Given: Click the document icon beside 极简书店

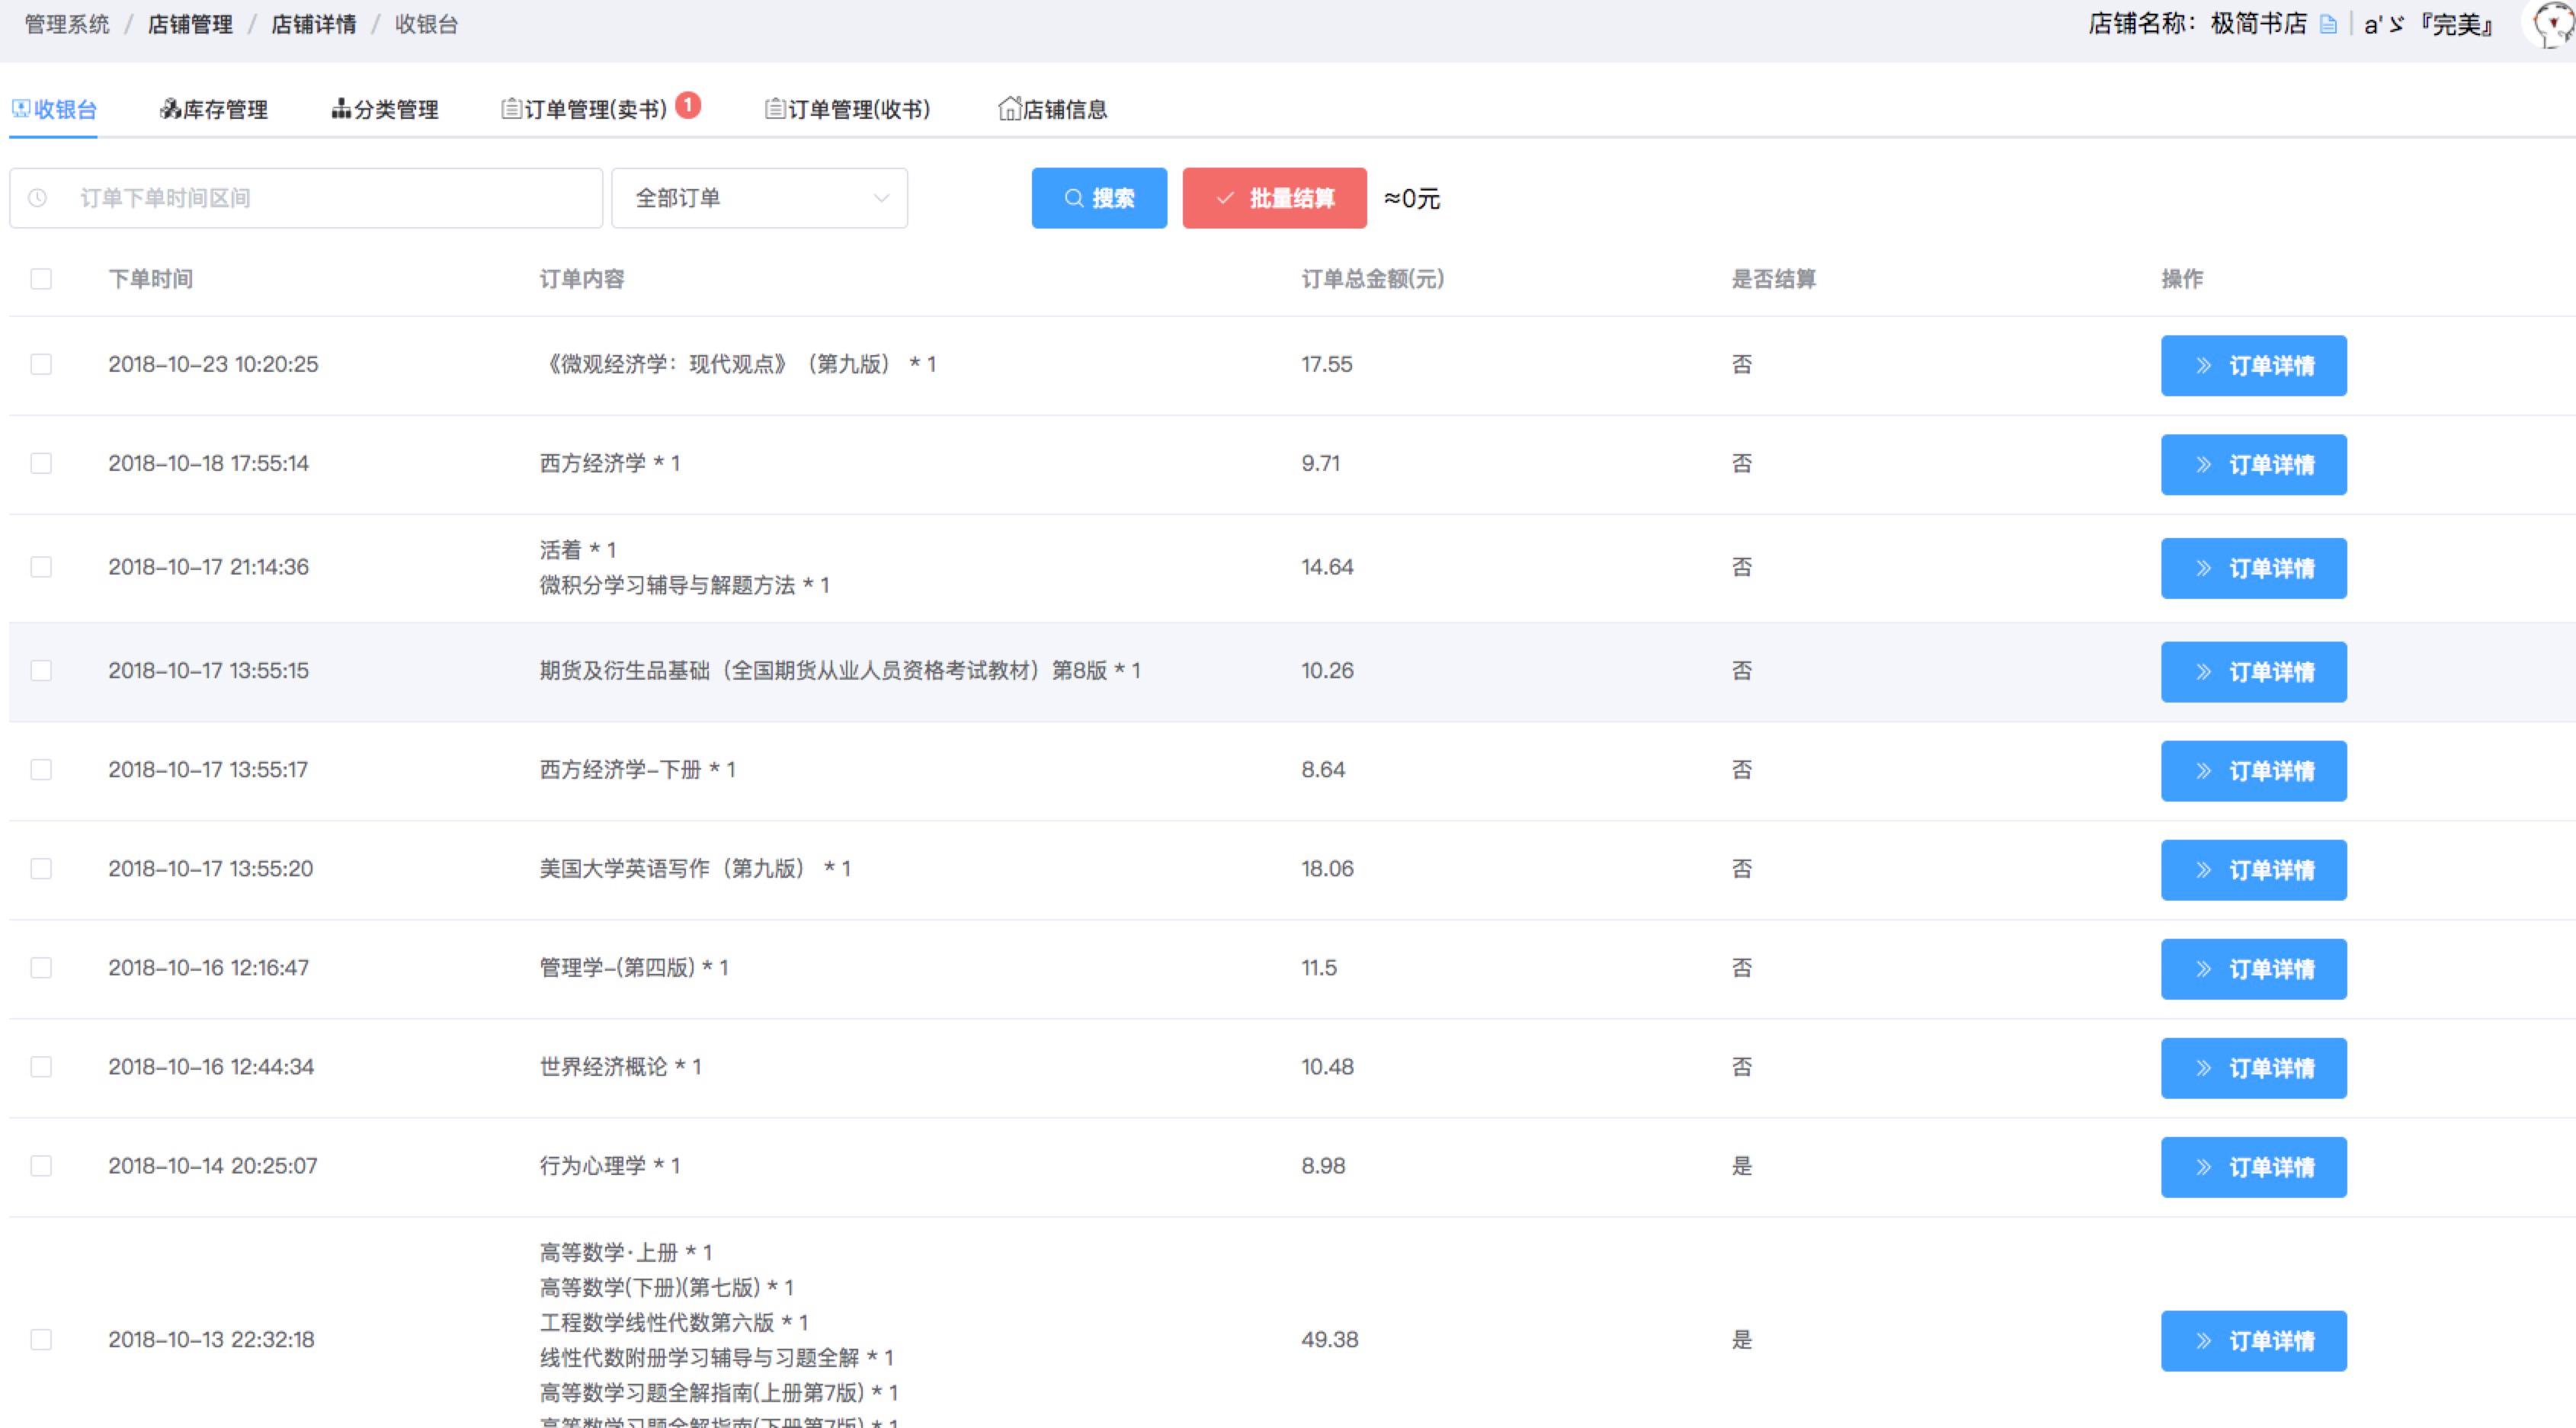Looking at the screenshot, I should coord(2328,24).
